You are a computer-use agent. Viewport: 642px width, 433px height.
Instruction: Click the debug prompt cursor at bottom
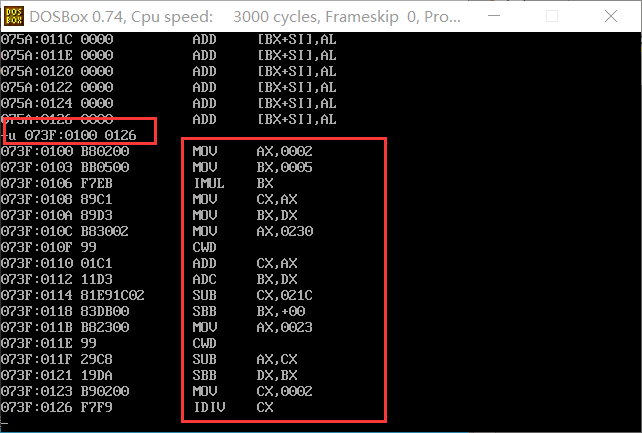click(x=4, y=423)
